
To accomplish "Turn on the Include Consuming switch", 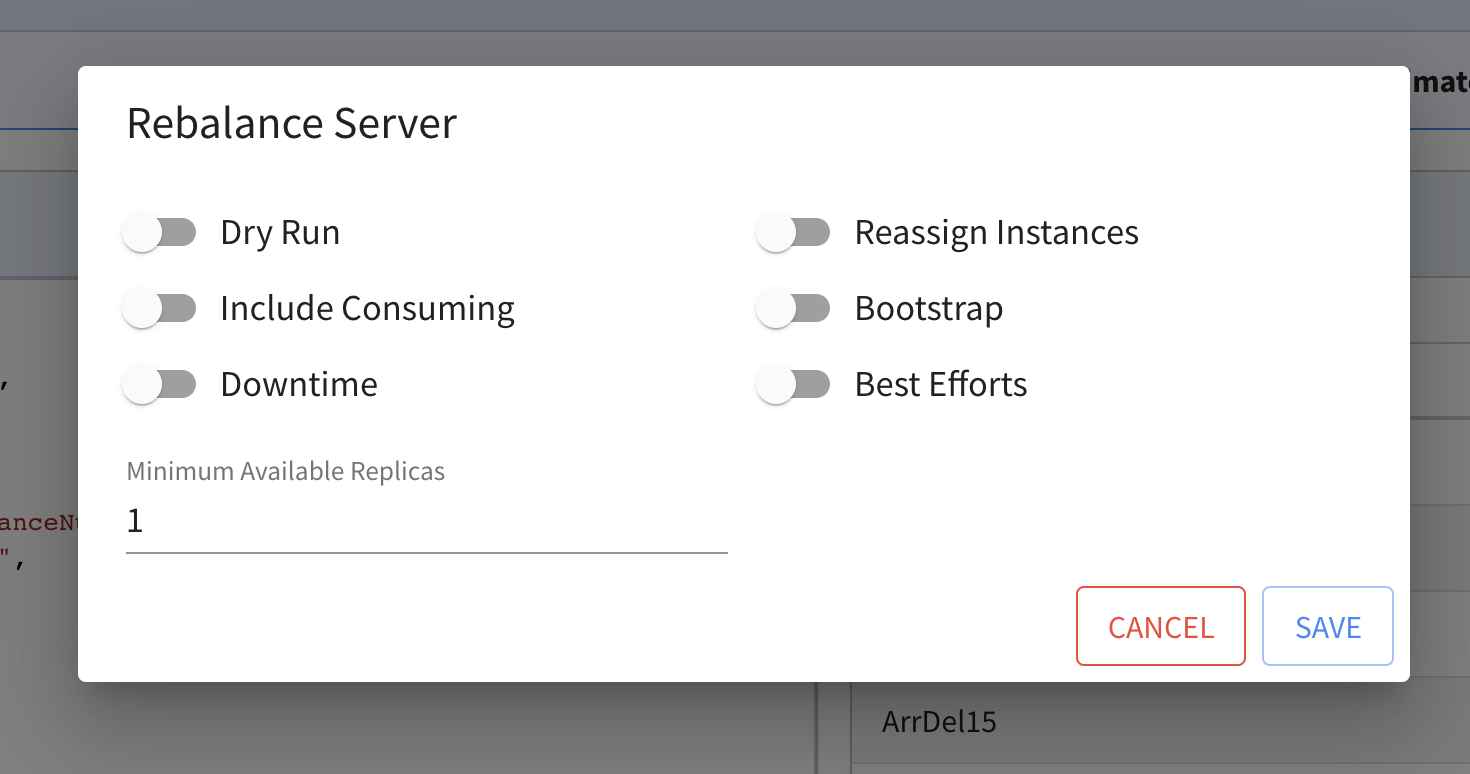I will pos(160,309).
